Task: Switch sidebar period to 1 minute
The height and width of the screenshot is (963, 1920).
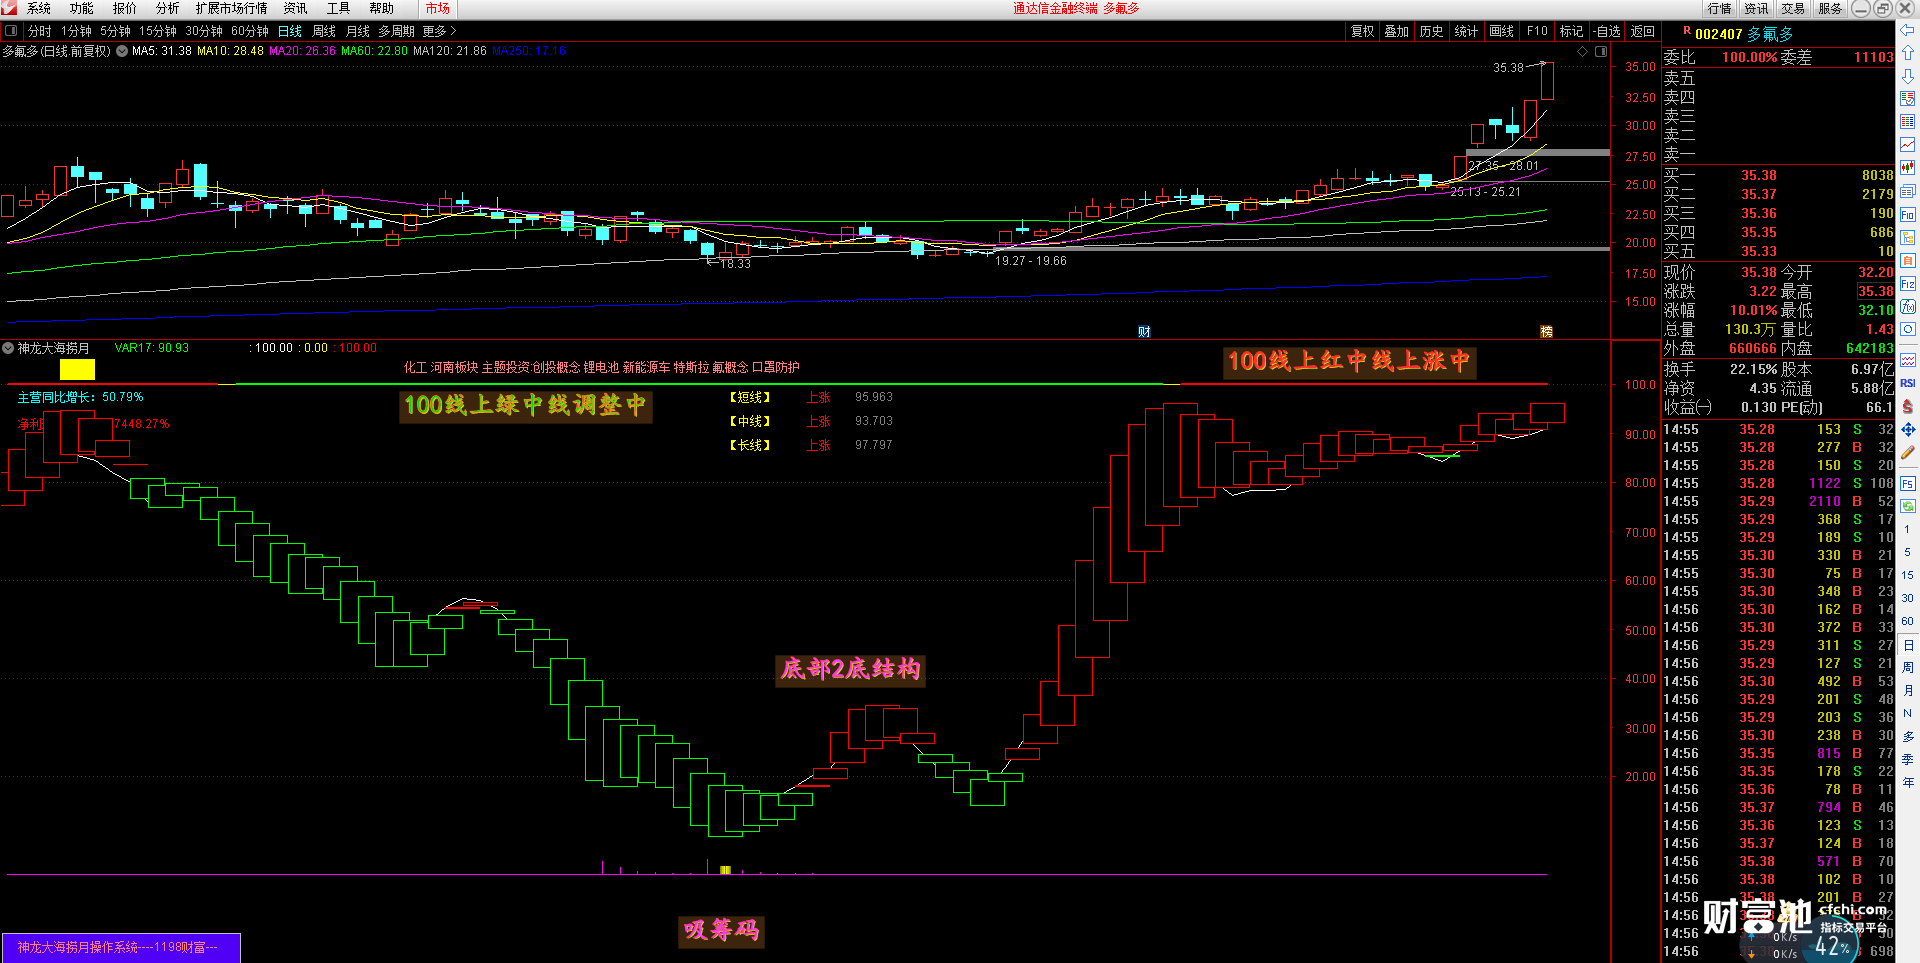Action: 1907,529
